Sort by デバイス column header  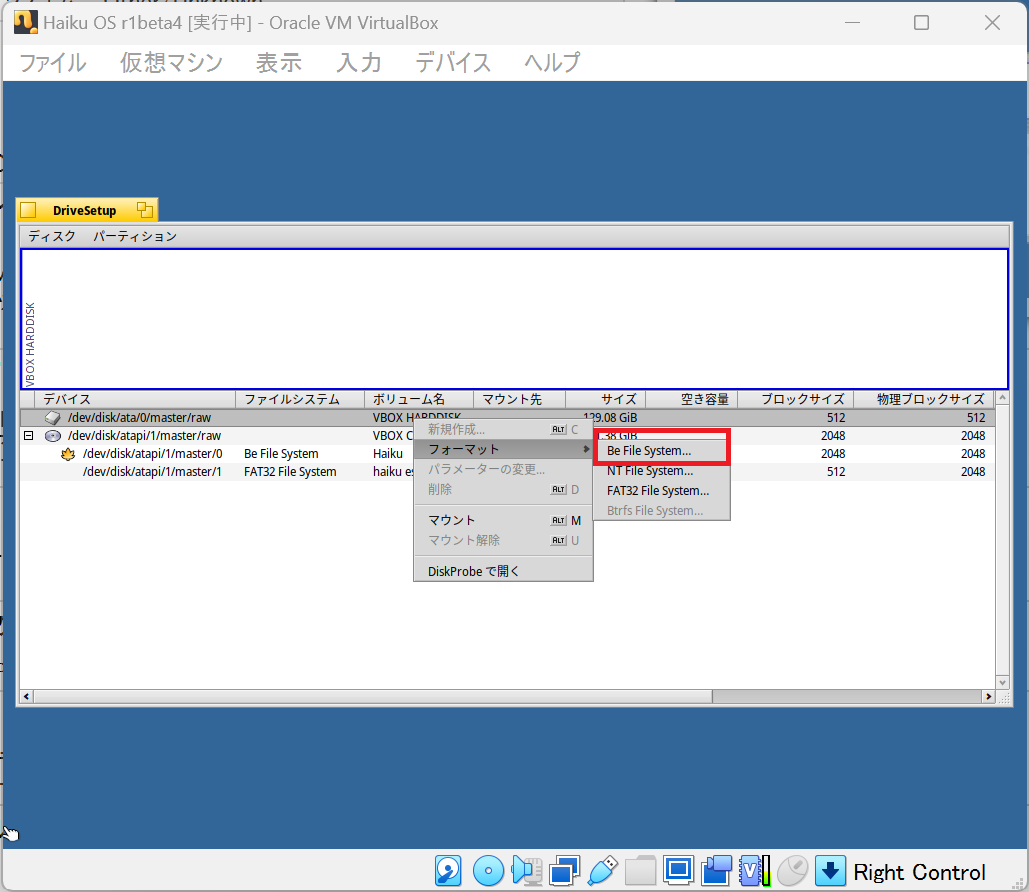(x=135, y=399)
